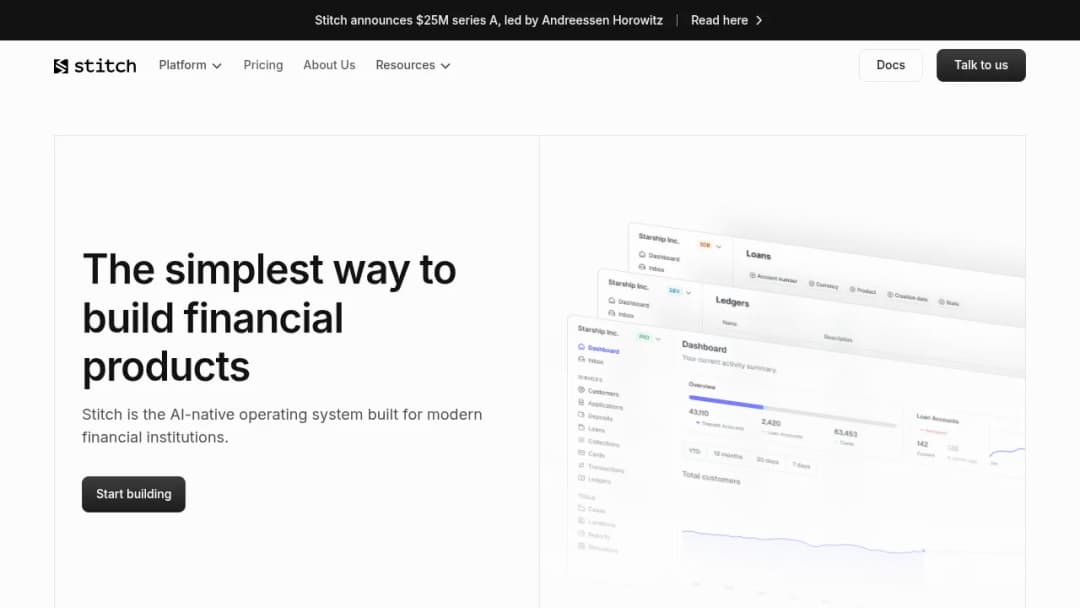Click the purple Overview progress bar

click(x=726, y=402)
